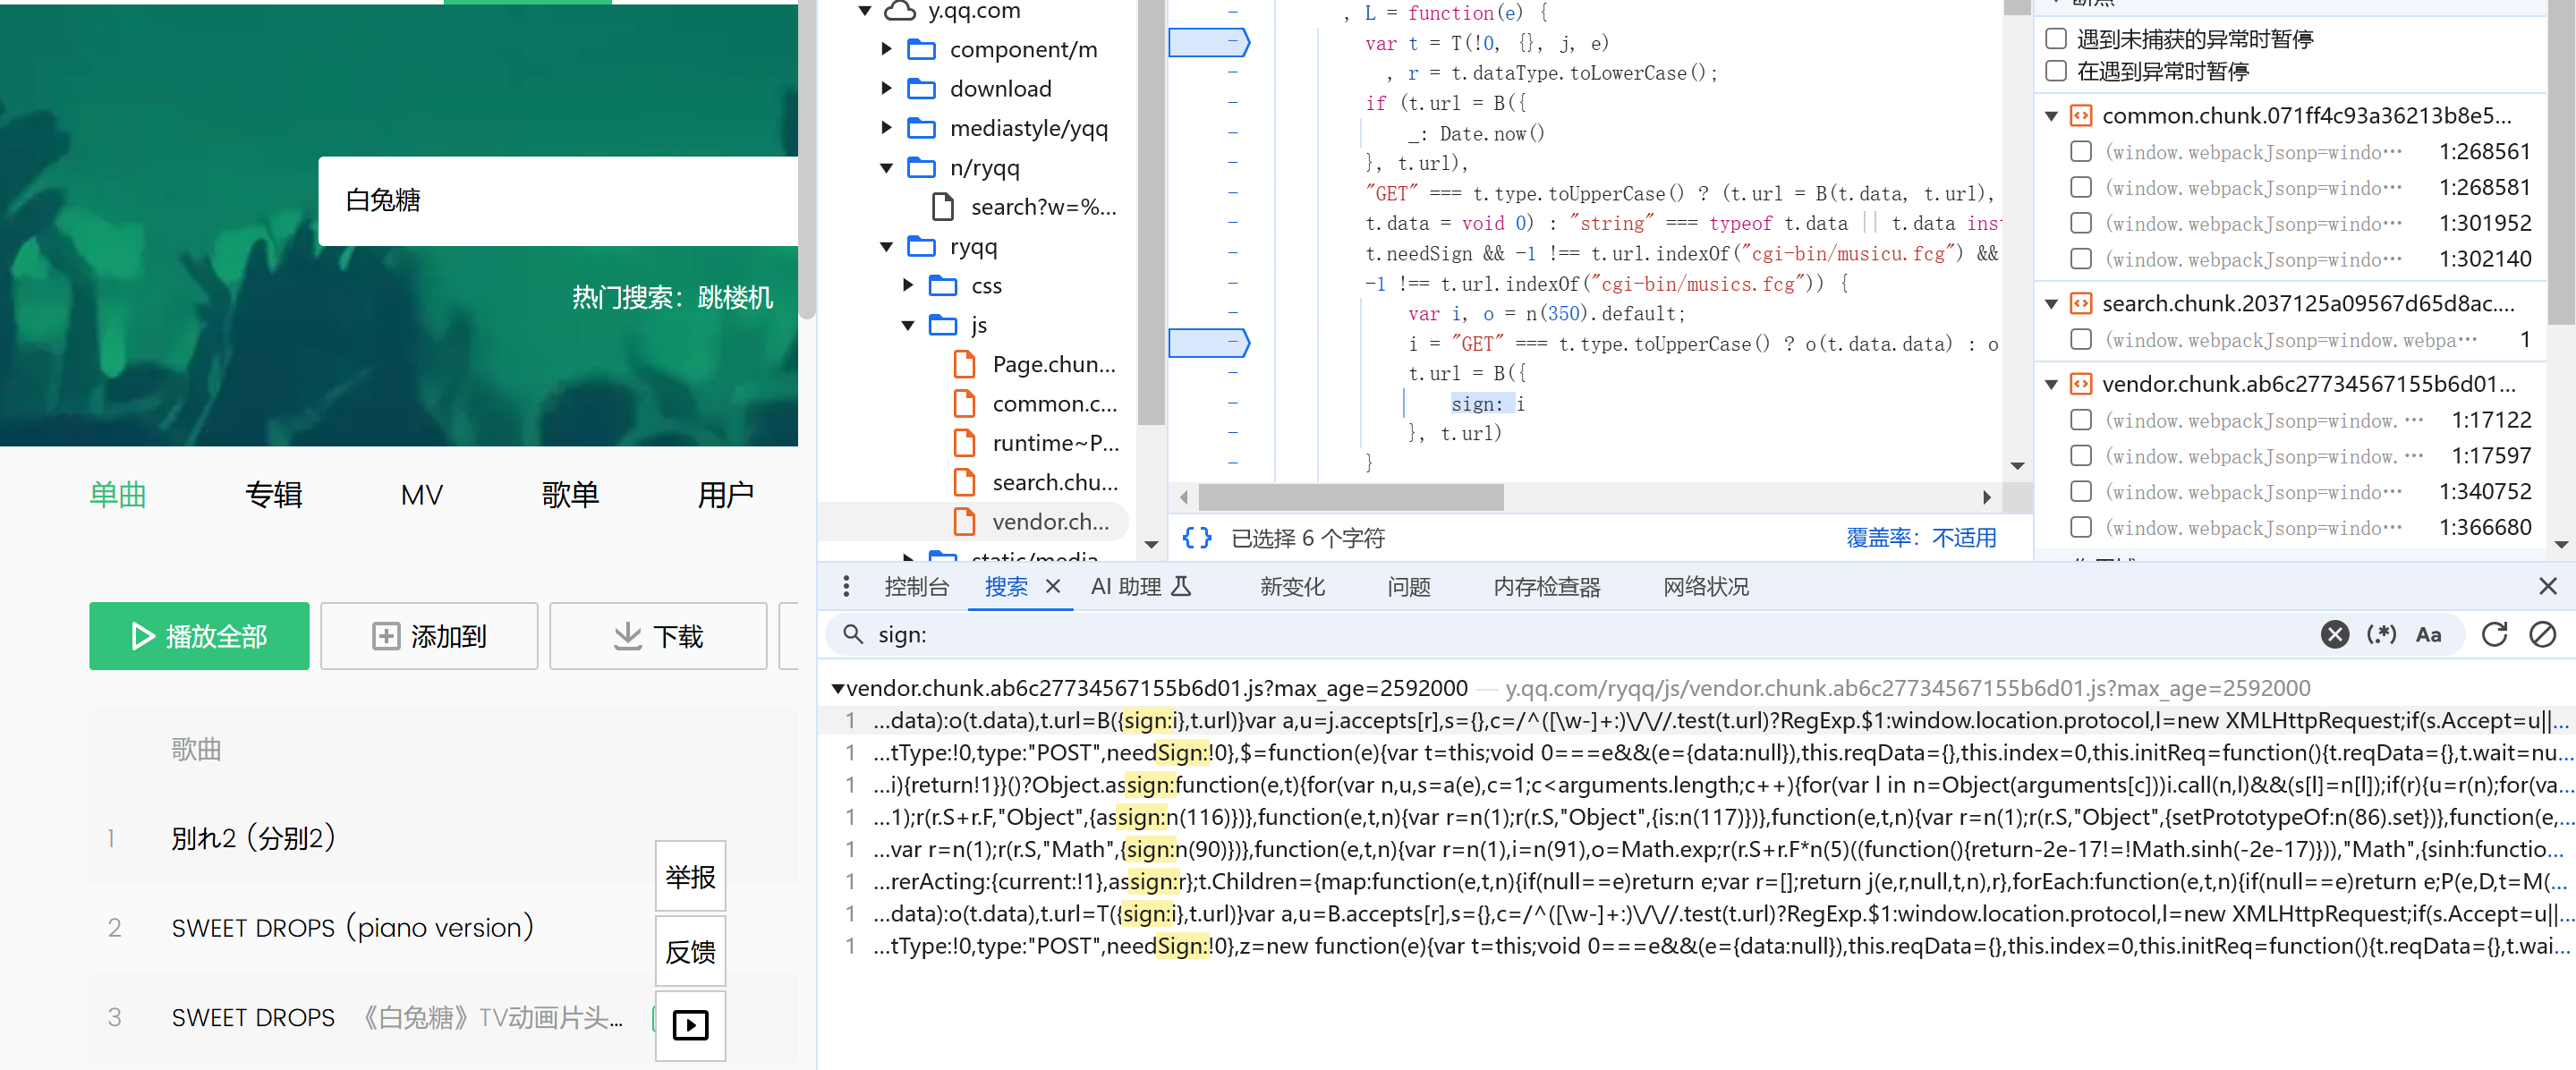Click the refresh search results icon
Viewport: 2576px width, 1070px height.
tap(2494, 634)
